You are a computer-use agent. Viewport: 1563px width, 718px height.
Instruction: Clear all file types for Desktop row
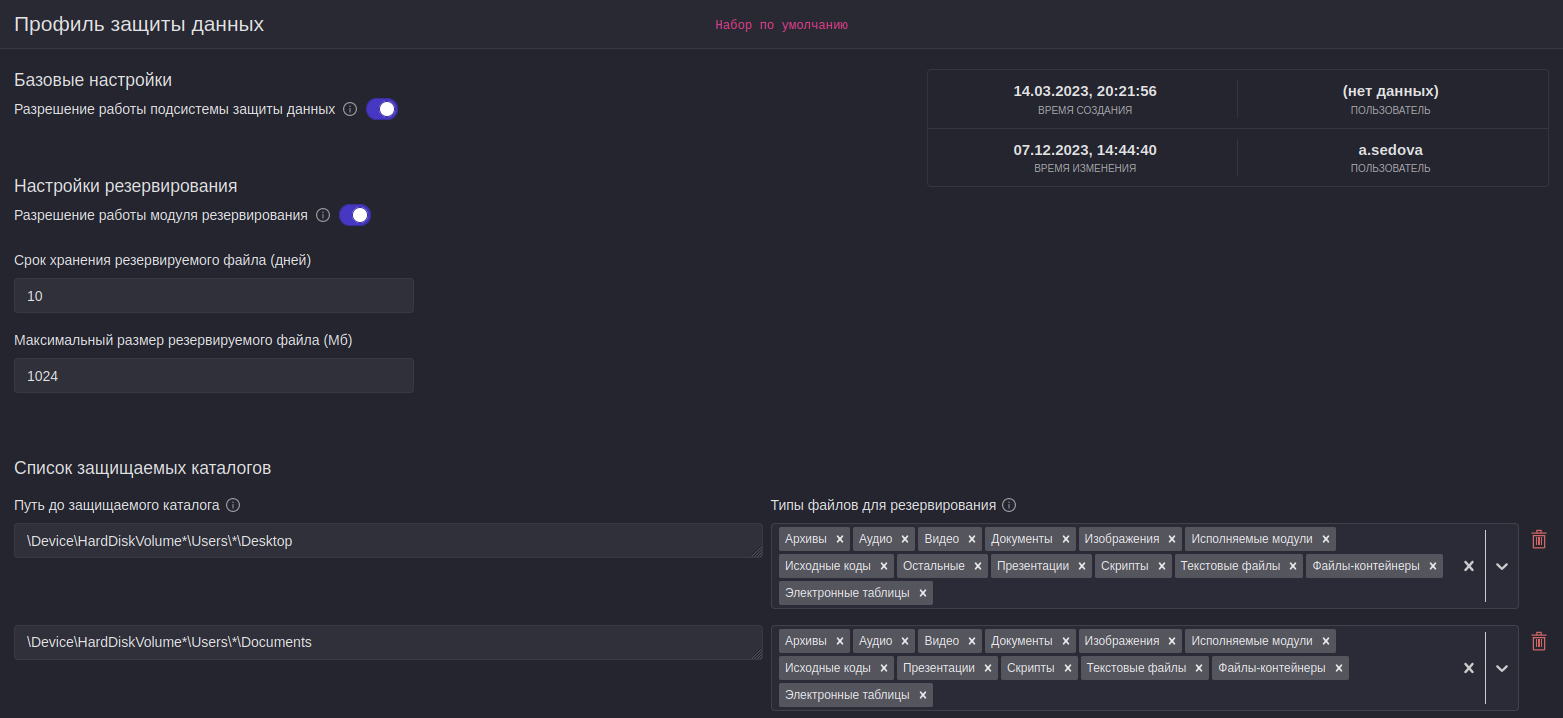[1469, 566]
